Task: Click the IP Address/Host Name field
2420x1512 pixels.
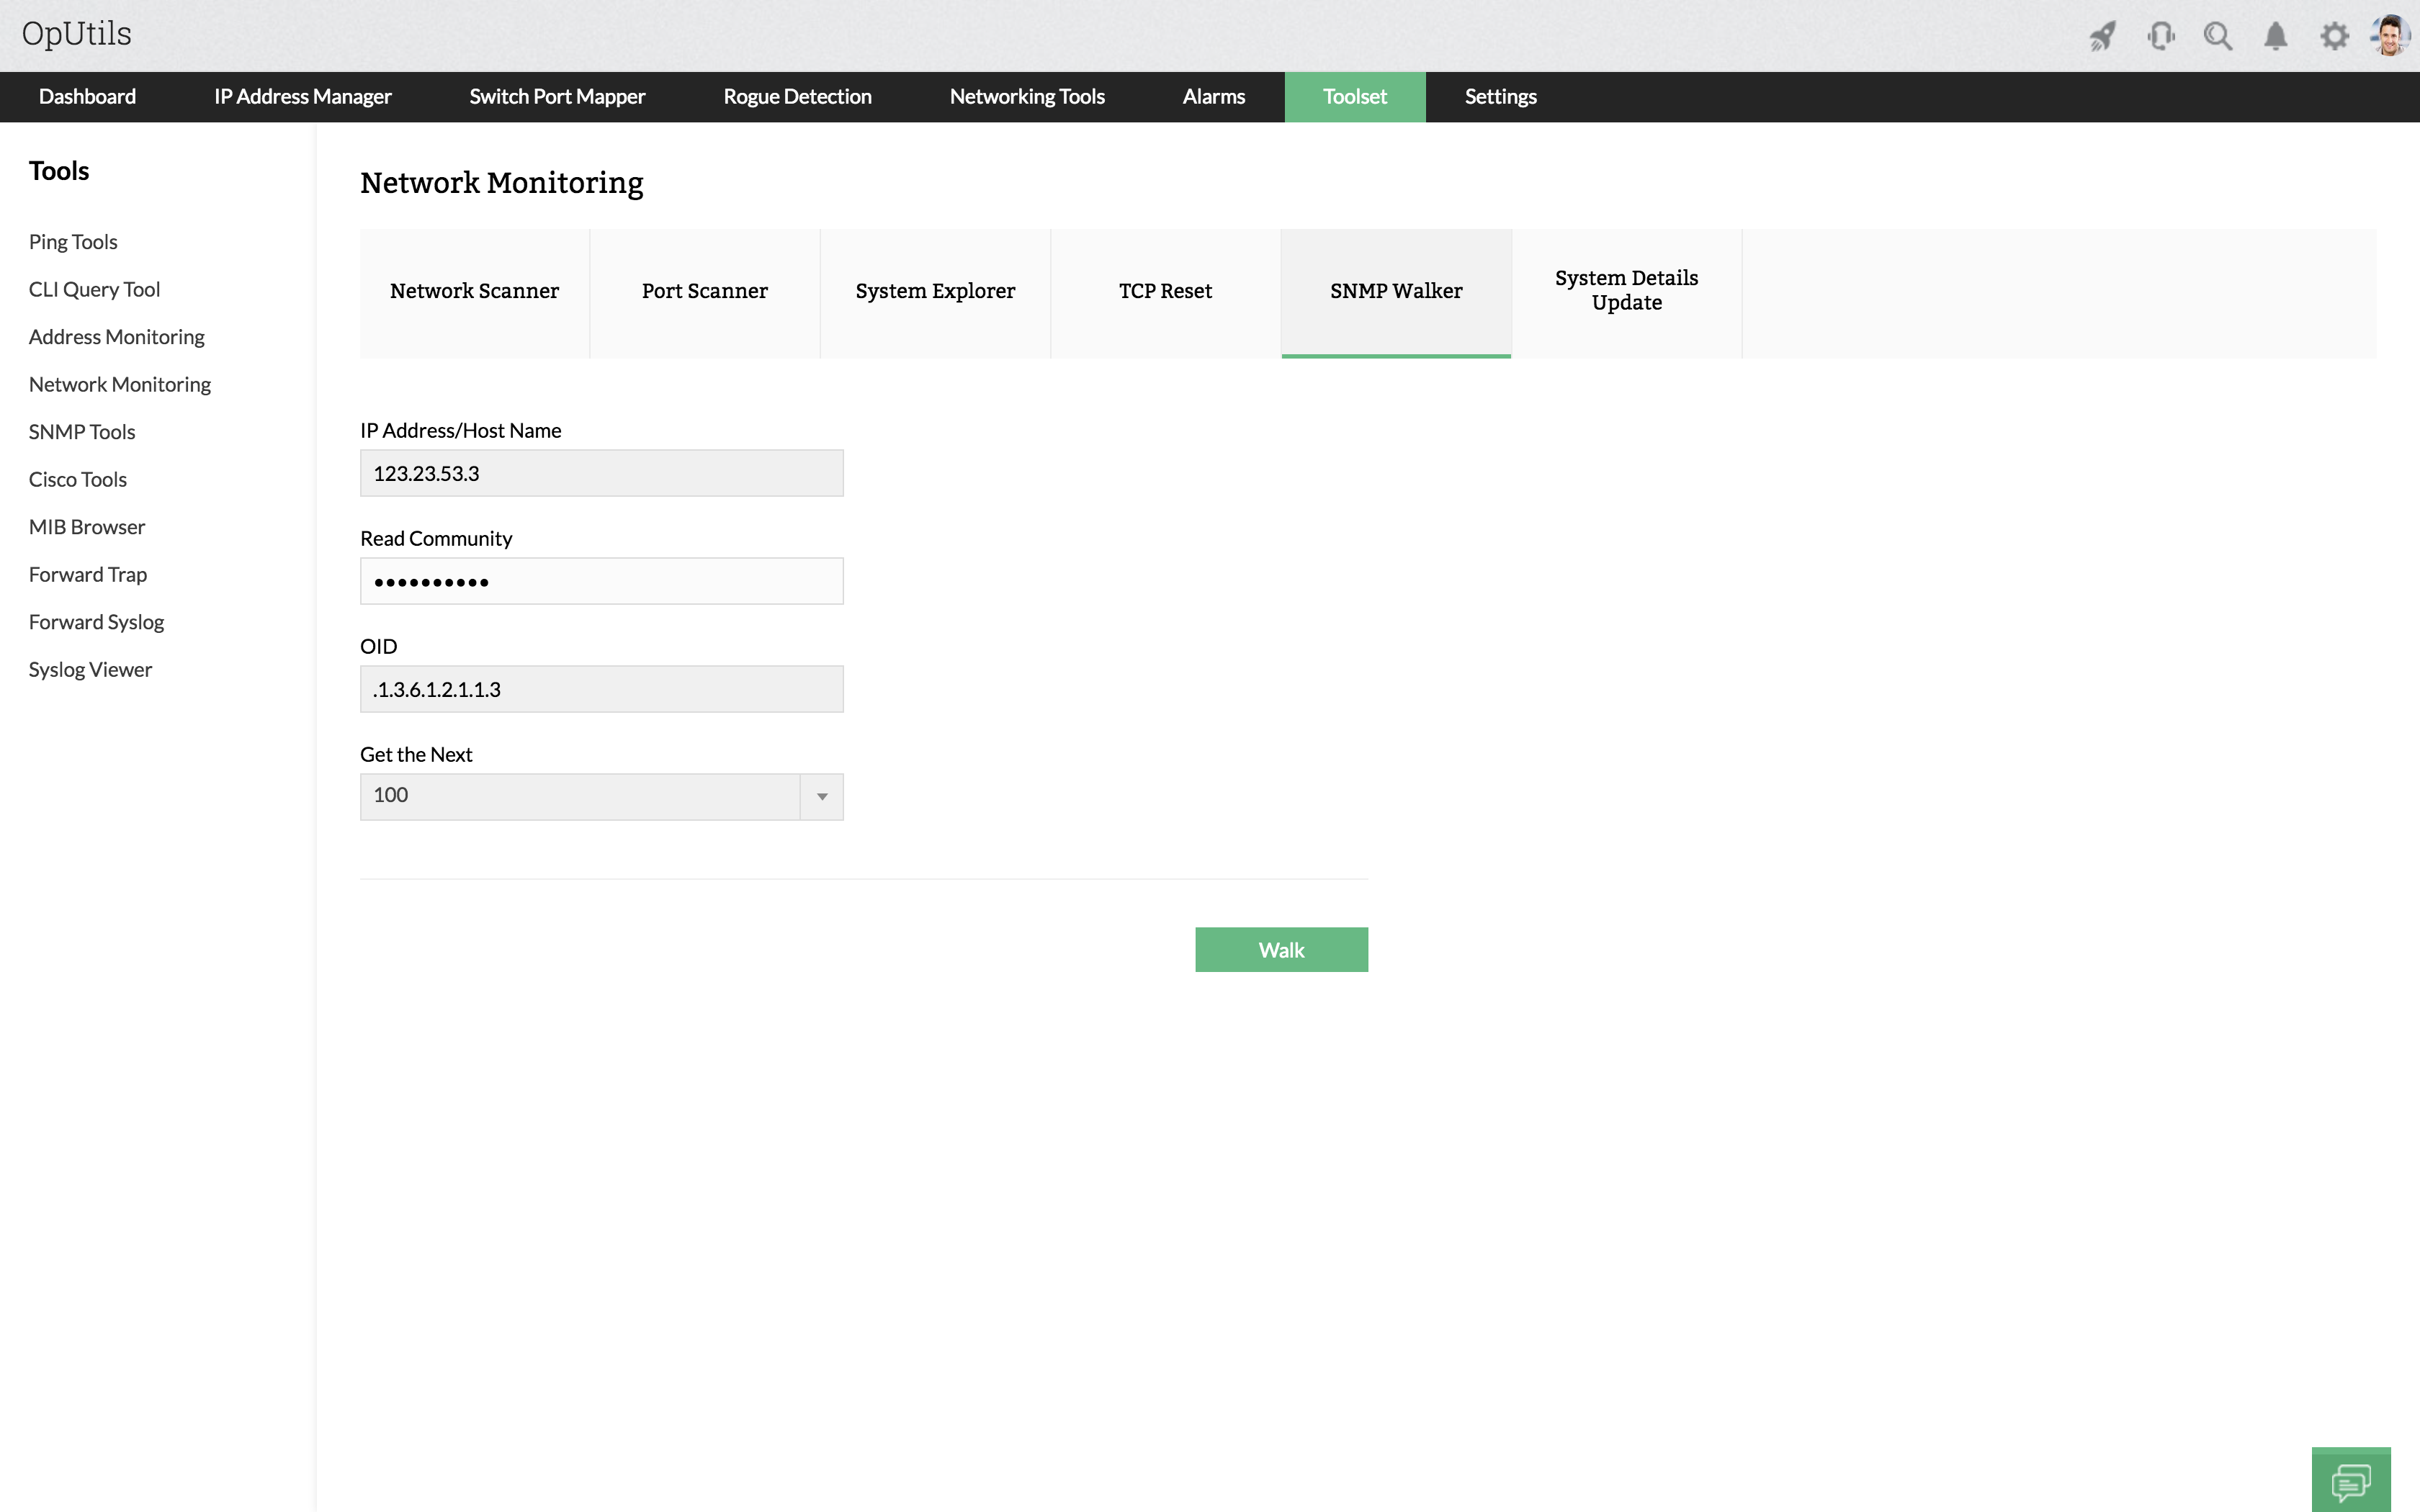Action: pos(601,473)
